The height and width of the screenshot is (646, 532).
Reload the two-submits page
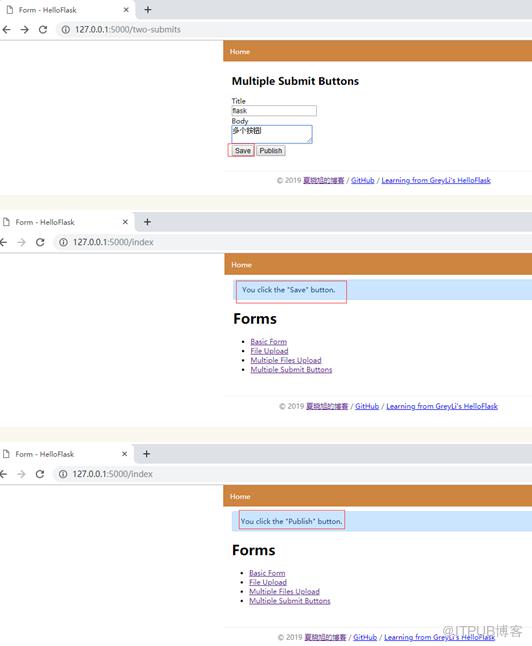pos(43,30)
